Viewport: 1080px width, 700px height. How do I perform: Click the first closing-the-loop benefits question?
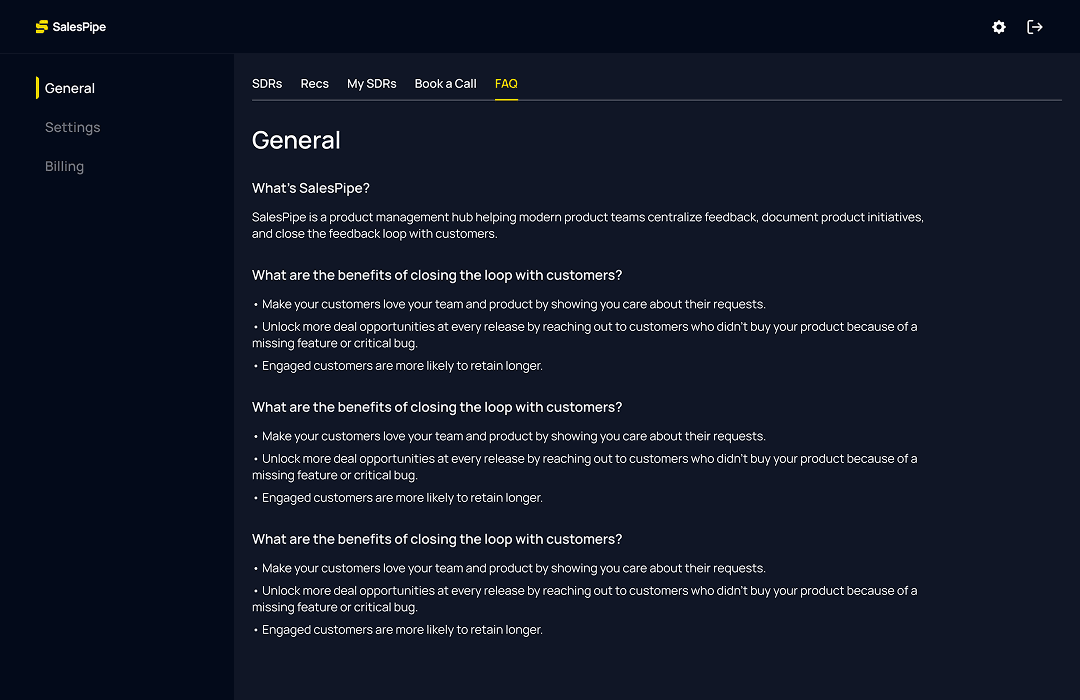tap(437, 275)
